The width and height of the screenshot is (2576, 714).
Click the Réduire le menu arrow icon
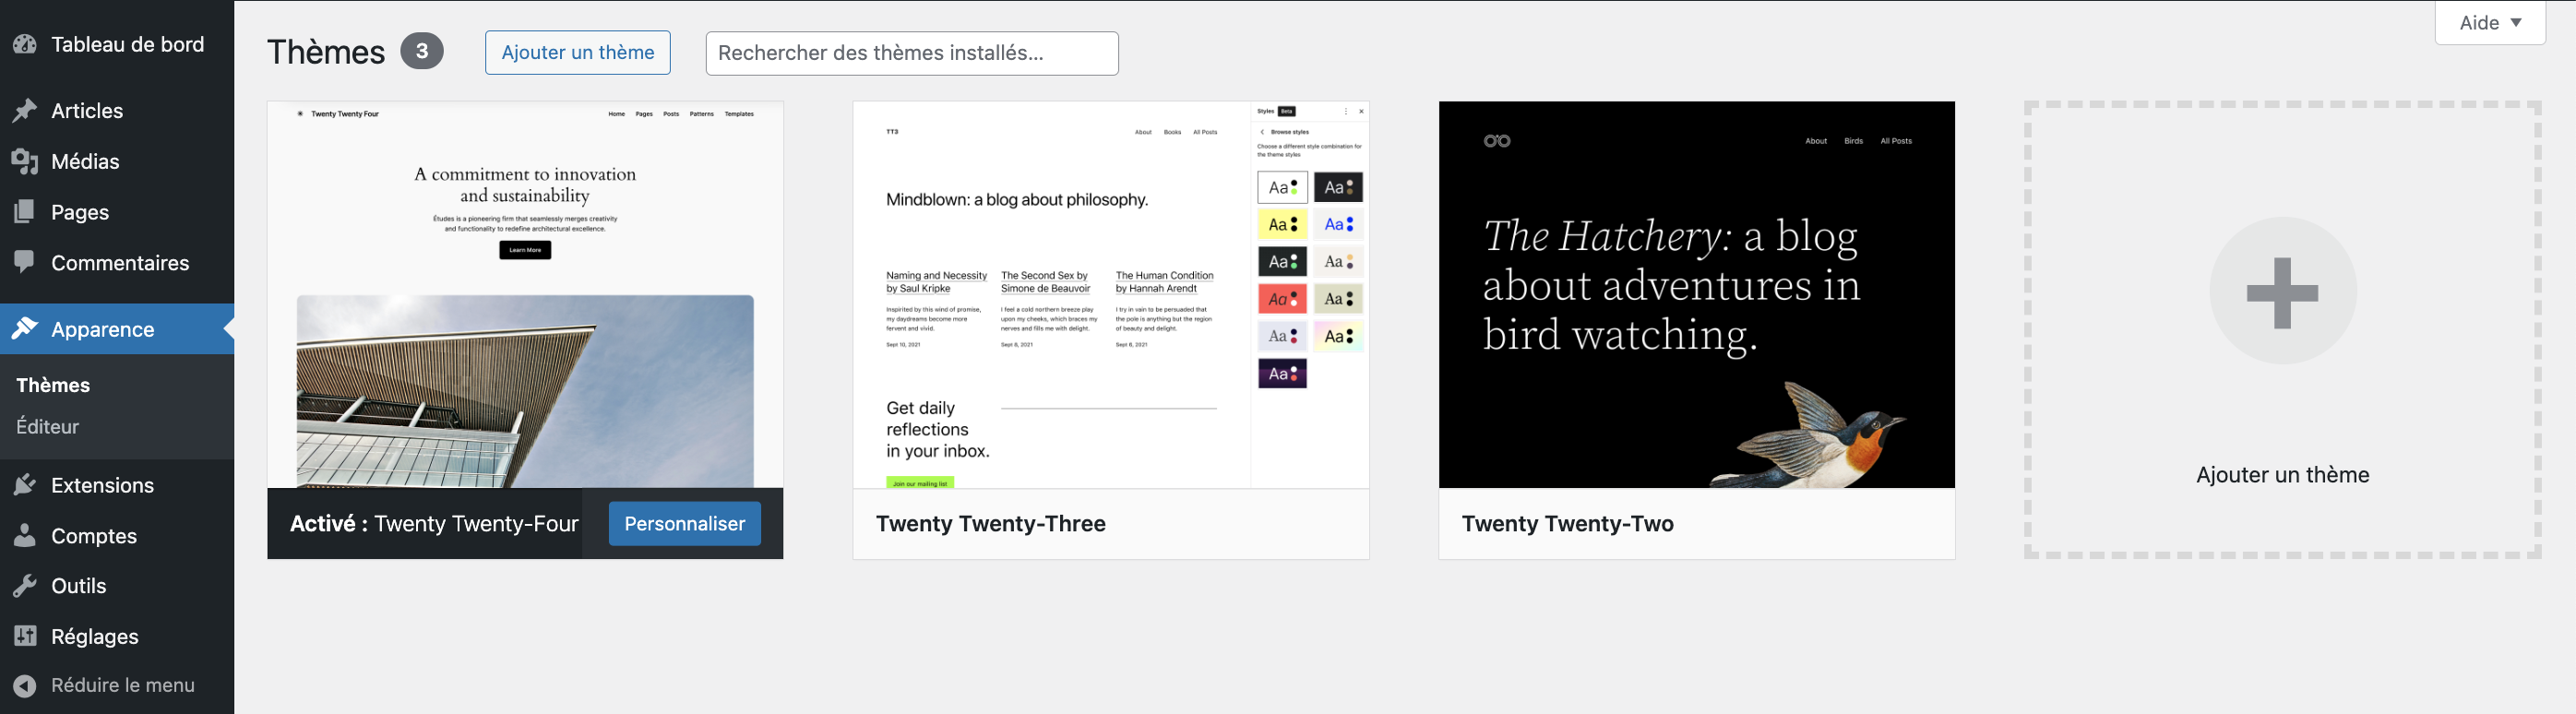[25, 686]
